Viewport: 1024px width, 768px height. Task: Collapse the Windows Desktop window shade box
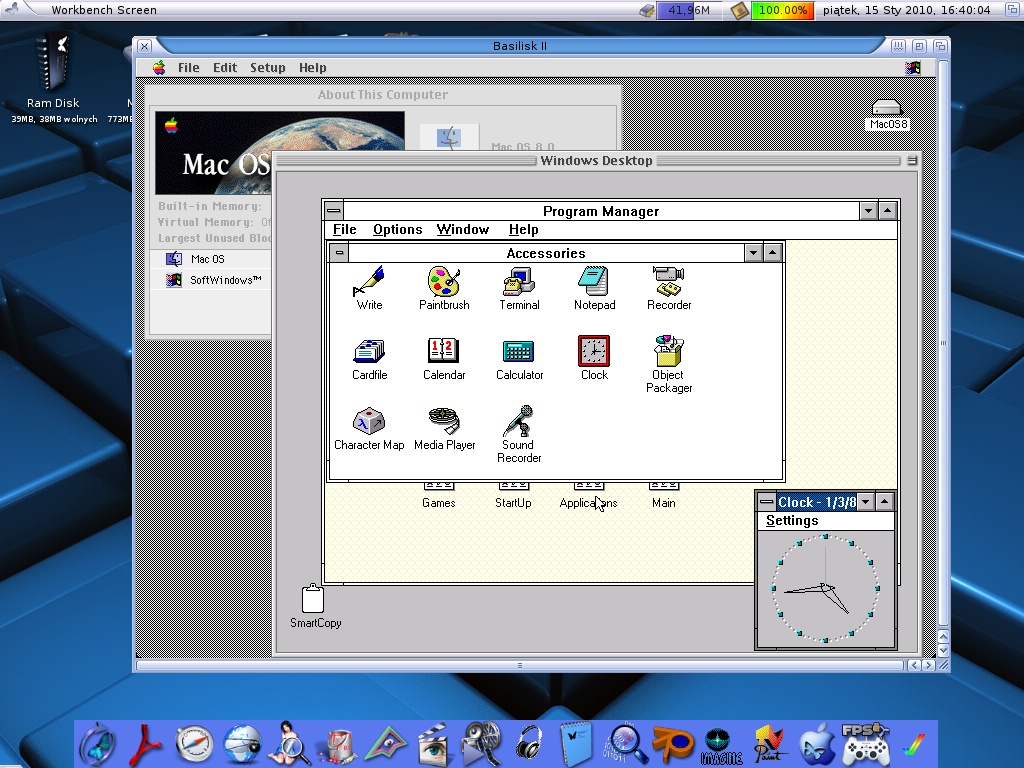pos(912,161)
